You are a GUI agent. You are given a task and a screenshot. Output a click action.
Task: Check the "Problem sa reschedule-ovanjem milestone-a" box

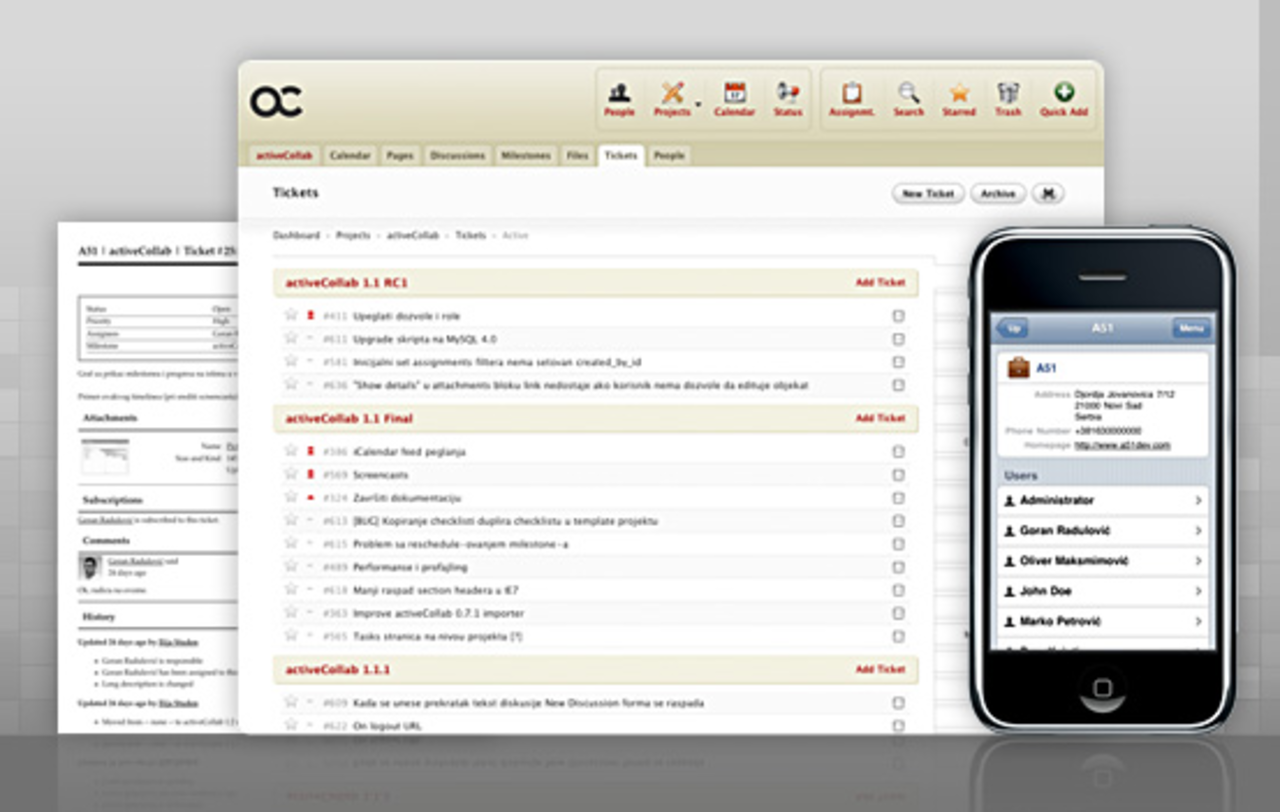click(x=898, y=544)
